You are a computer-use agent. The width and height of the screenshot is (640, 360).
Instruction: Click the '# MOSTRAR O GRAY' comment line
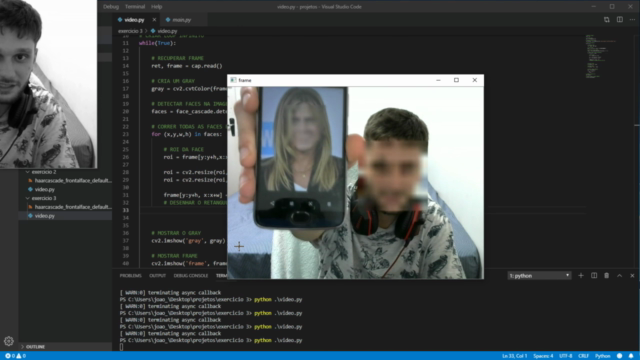pos(176,233)
